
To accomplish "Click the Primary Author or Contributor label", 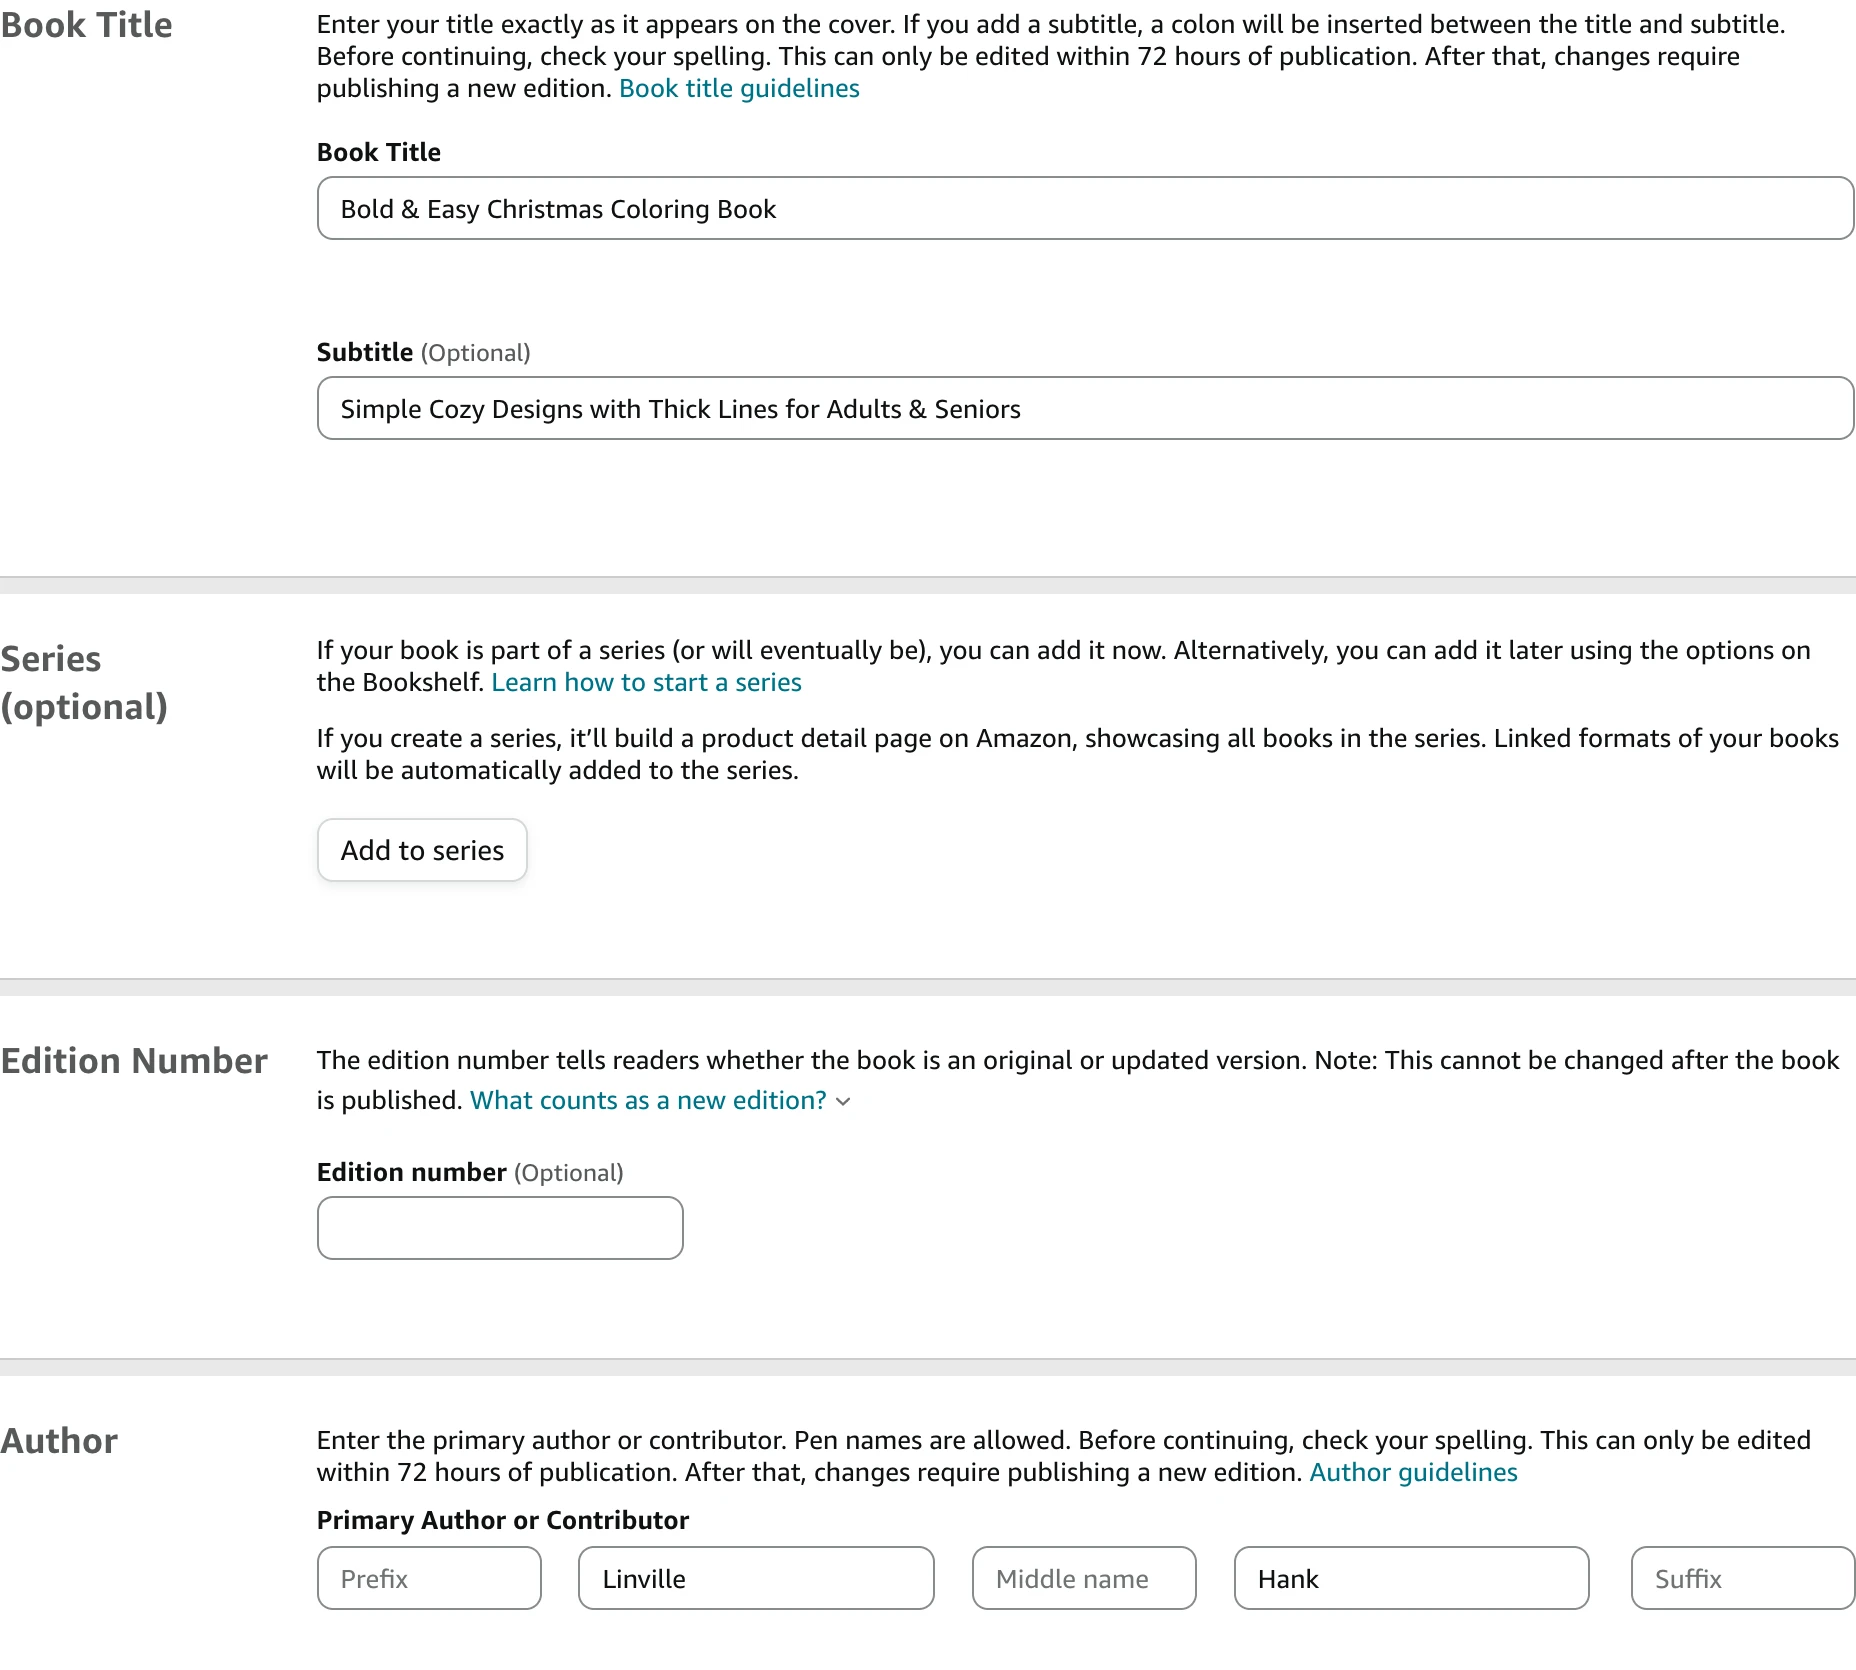I will [x=503, y=1520].
